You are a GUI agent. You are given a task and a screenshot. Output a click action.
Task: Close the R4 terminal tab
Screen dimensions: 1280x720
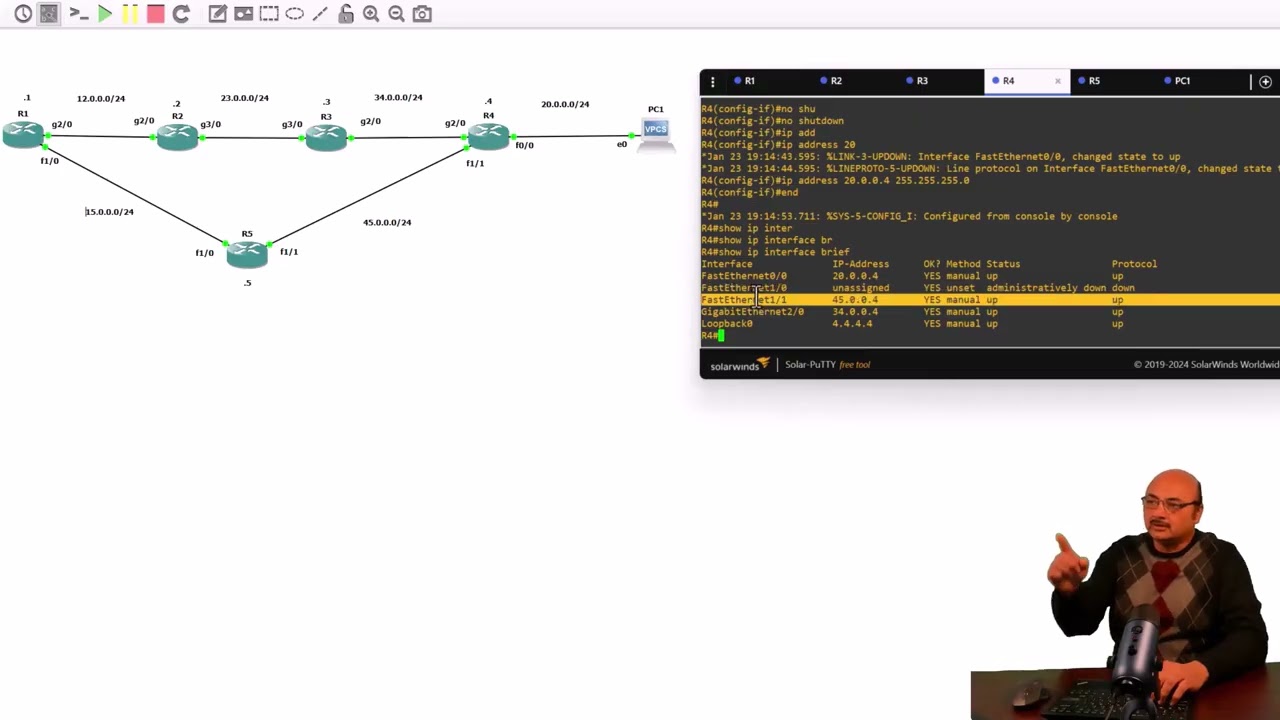(x=1058, y=81)
